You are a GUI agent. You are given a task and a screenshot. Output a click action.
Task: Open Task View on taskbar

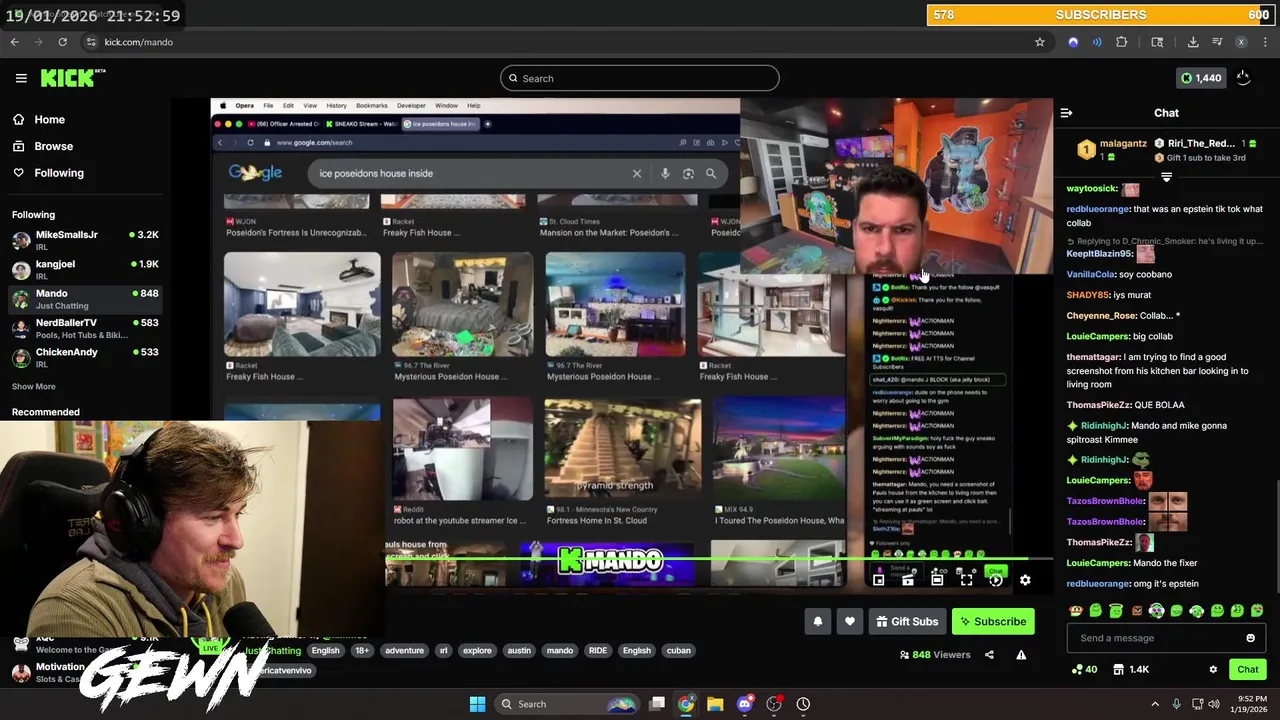point(657,704)
